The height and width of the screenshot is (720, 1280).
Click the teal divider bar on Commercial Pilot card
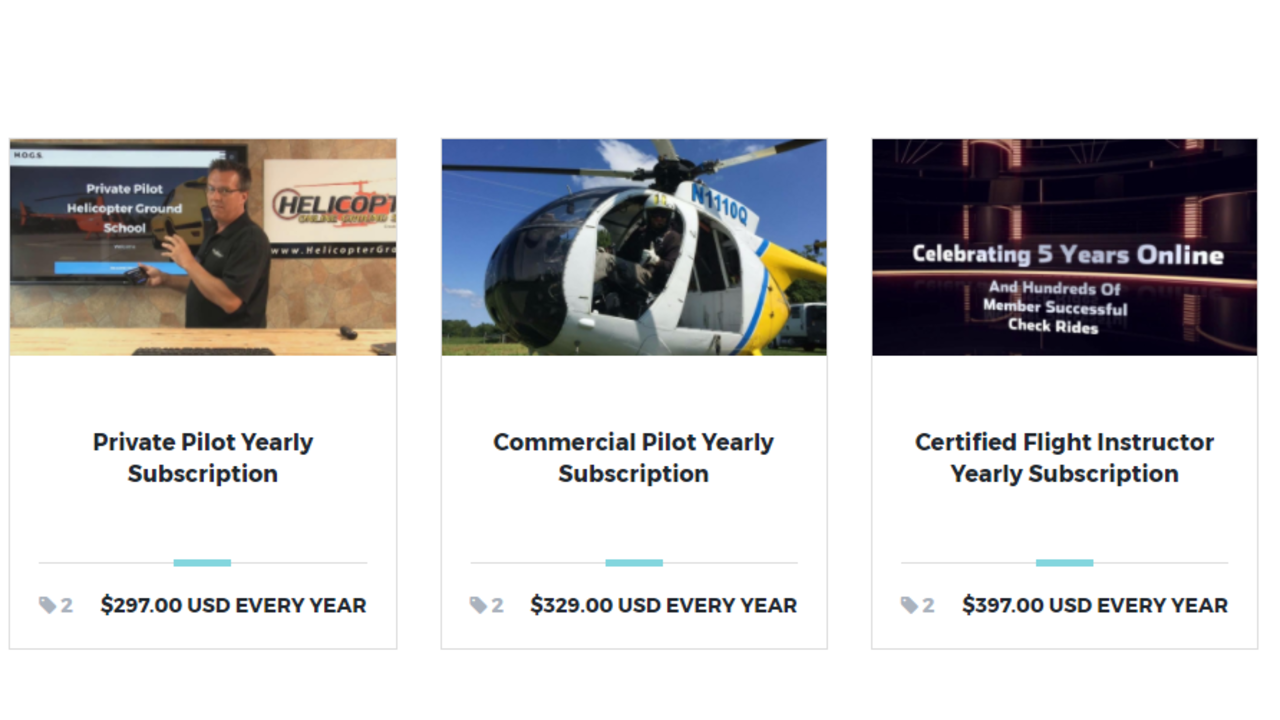[634, 563]
